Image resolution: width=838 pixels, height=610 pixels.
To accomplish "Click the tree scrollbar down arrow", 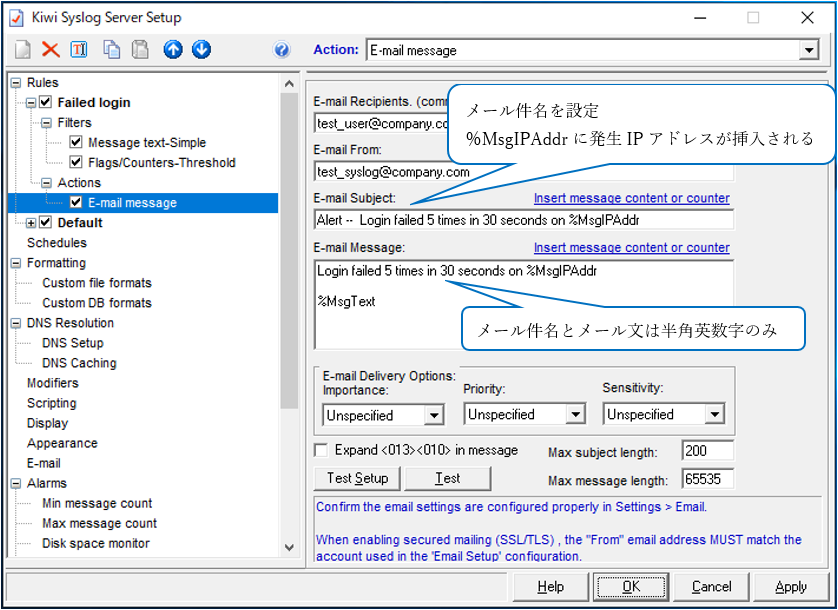I will 289,547.
